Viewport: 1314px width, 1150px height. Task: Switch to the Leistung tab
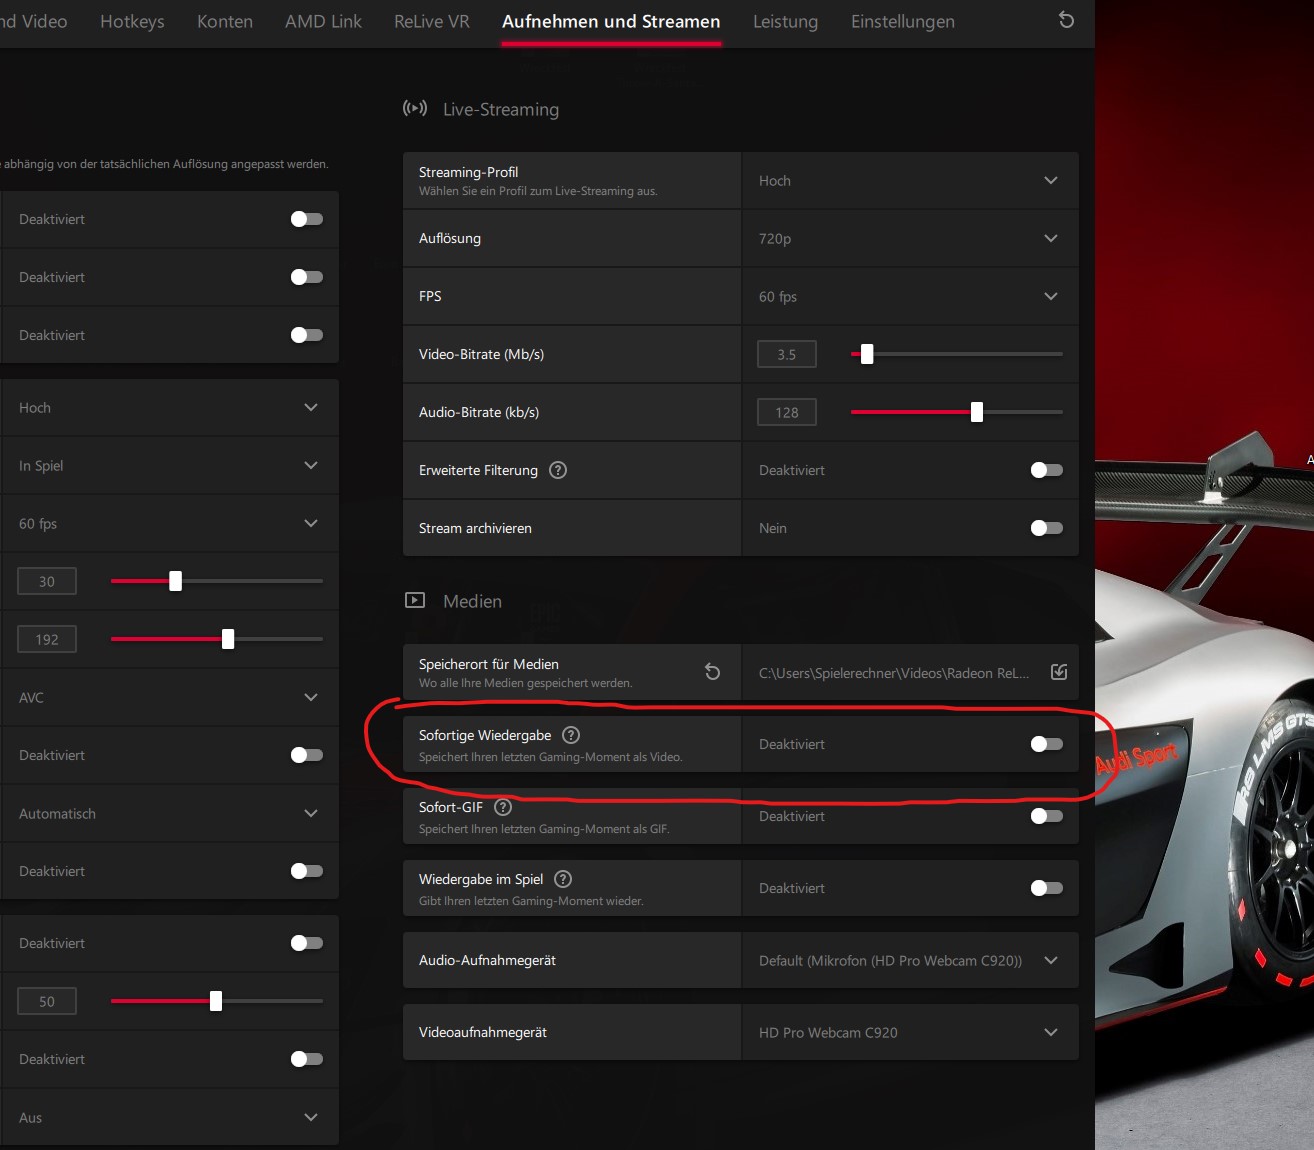[x=785, y=21]
